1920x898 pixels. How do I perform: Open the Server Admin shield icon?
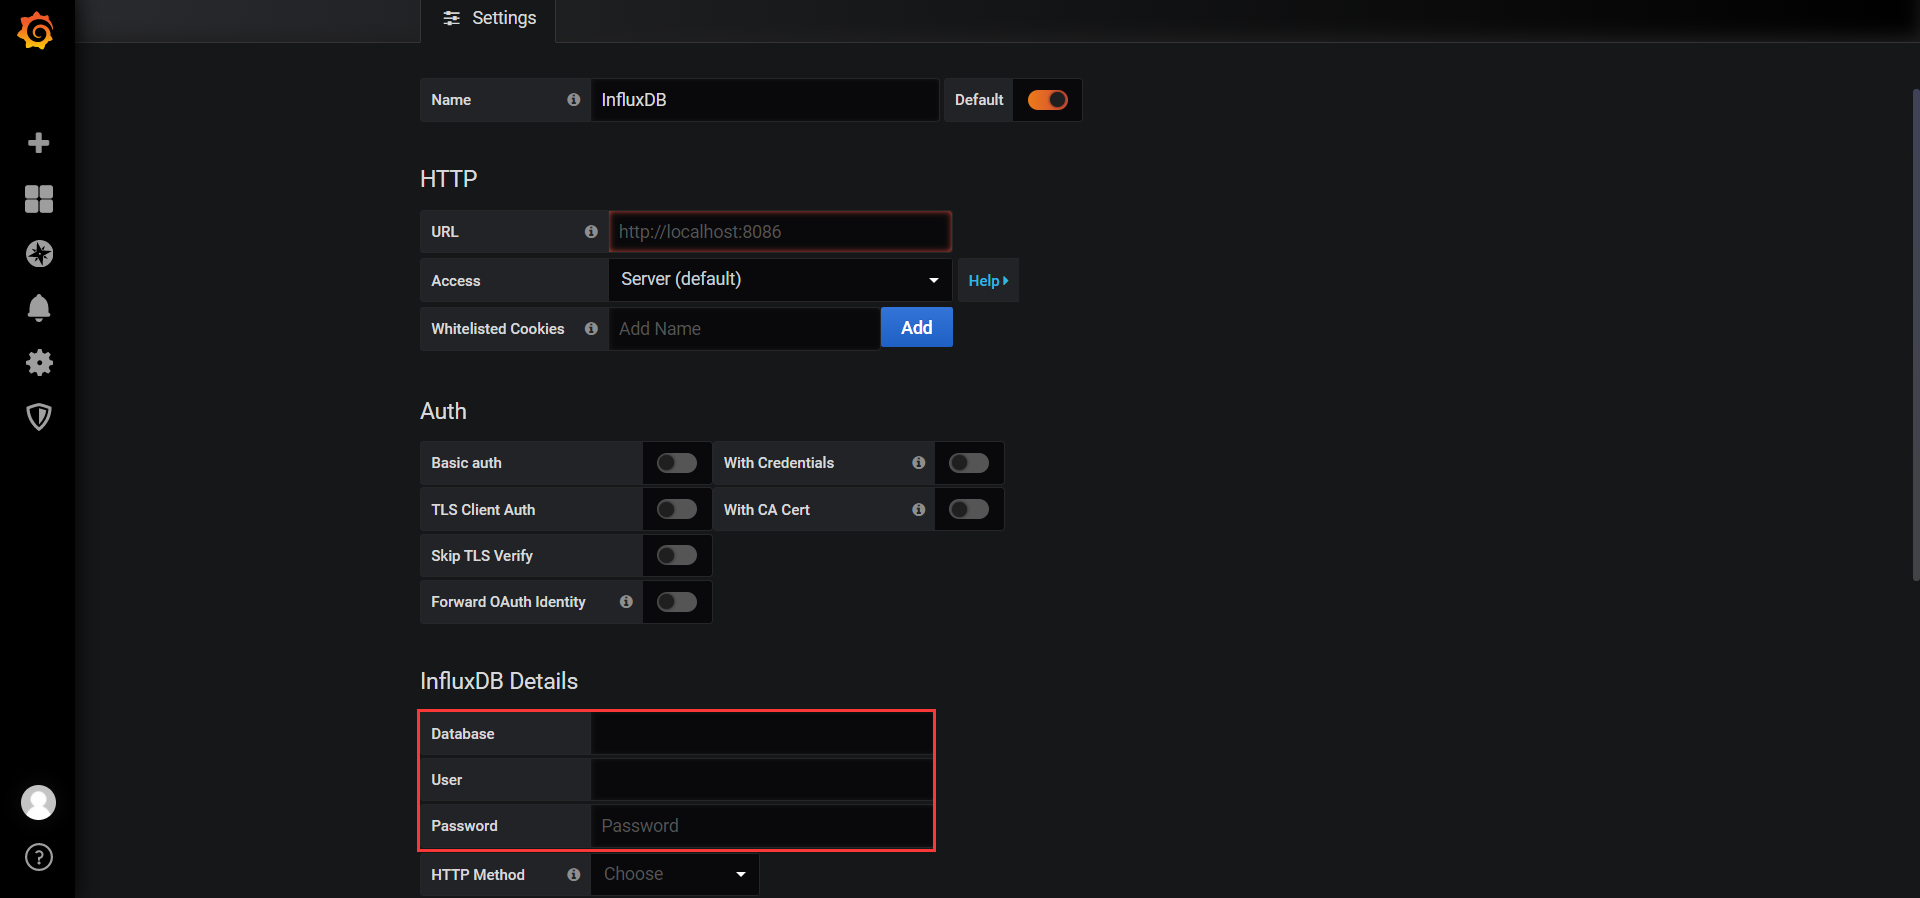tap(39, 417)
